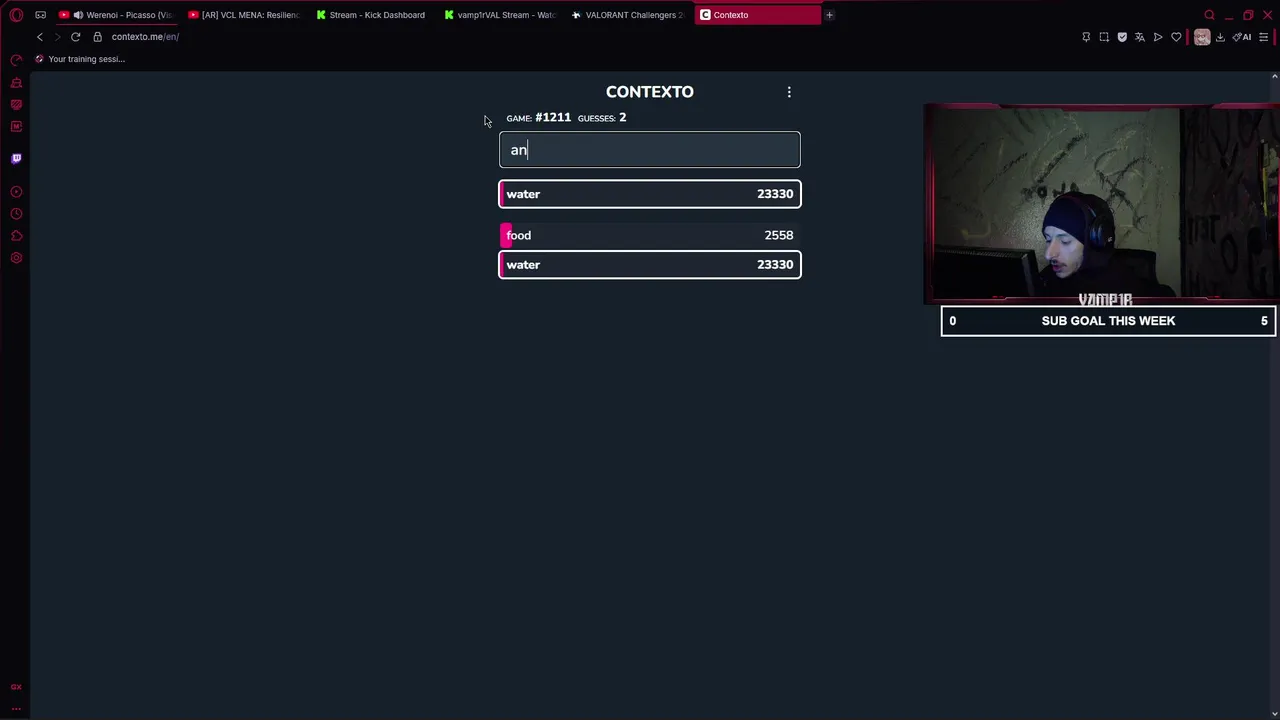Click the shield ad blocker icon

pyautogui.click(x=1122, y=37)
